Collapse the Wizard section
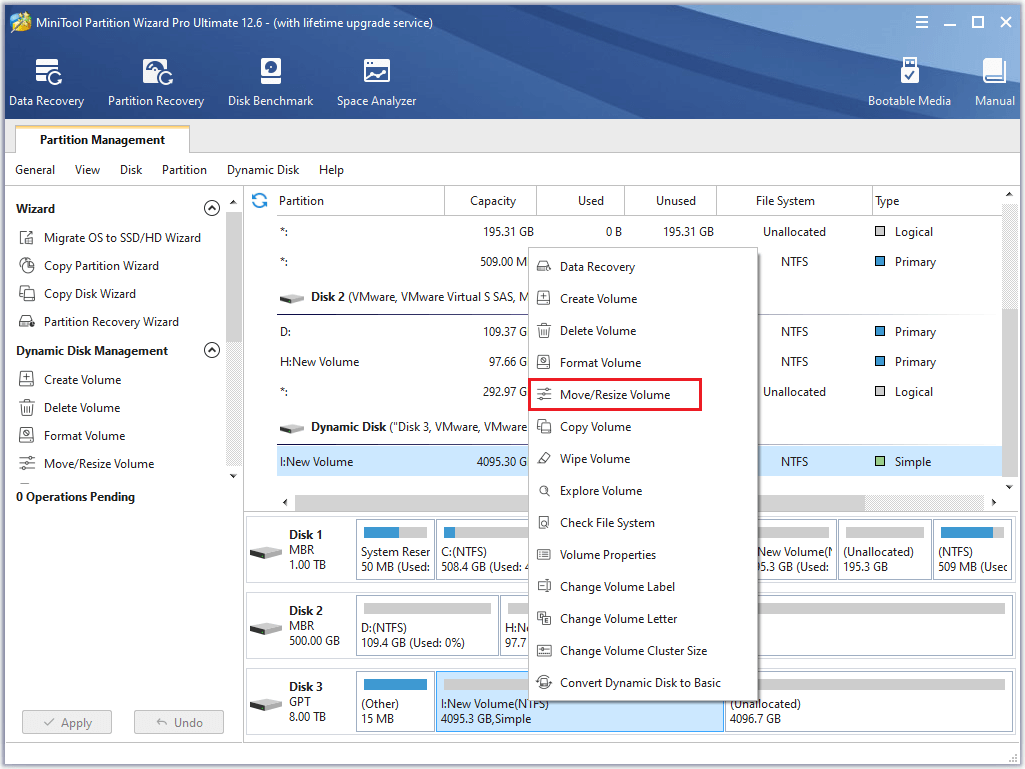Viewport: 1025px width, 769px height. tap(212, 208)
